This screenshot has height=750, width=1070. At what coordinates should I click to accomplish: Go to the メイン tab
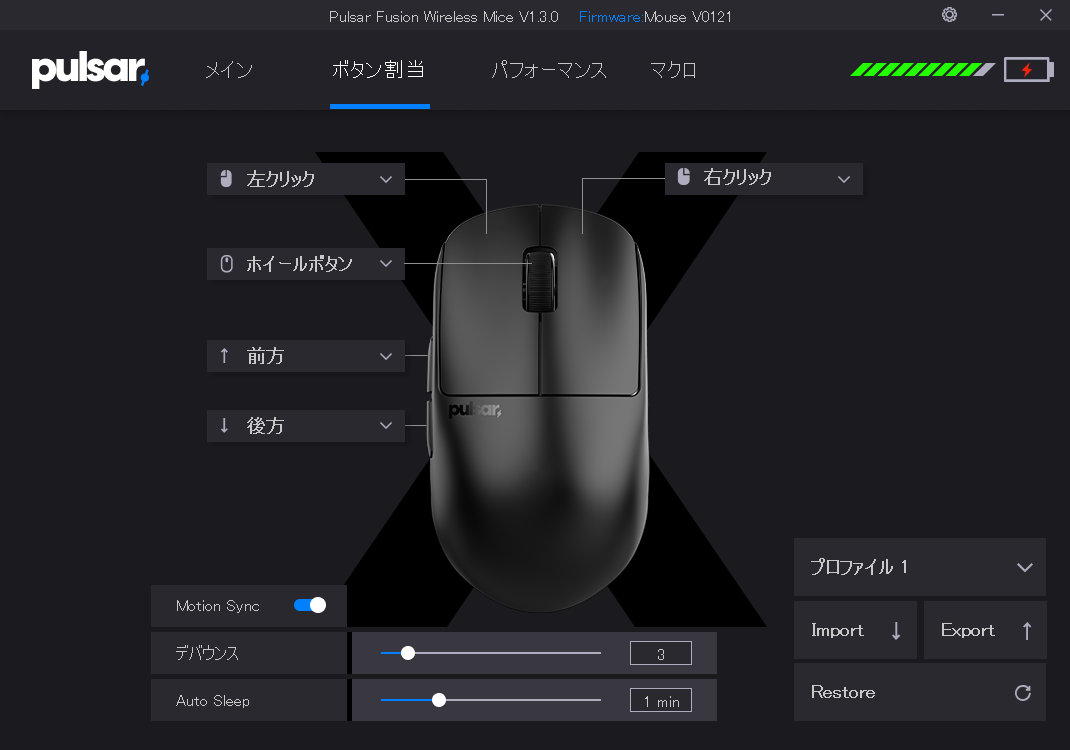coord(229,71)
